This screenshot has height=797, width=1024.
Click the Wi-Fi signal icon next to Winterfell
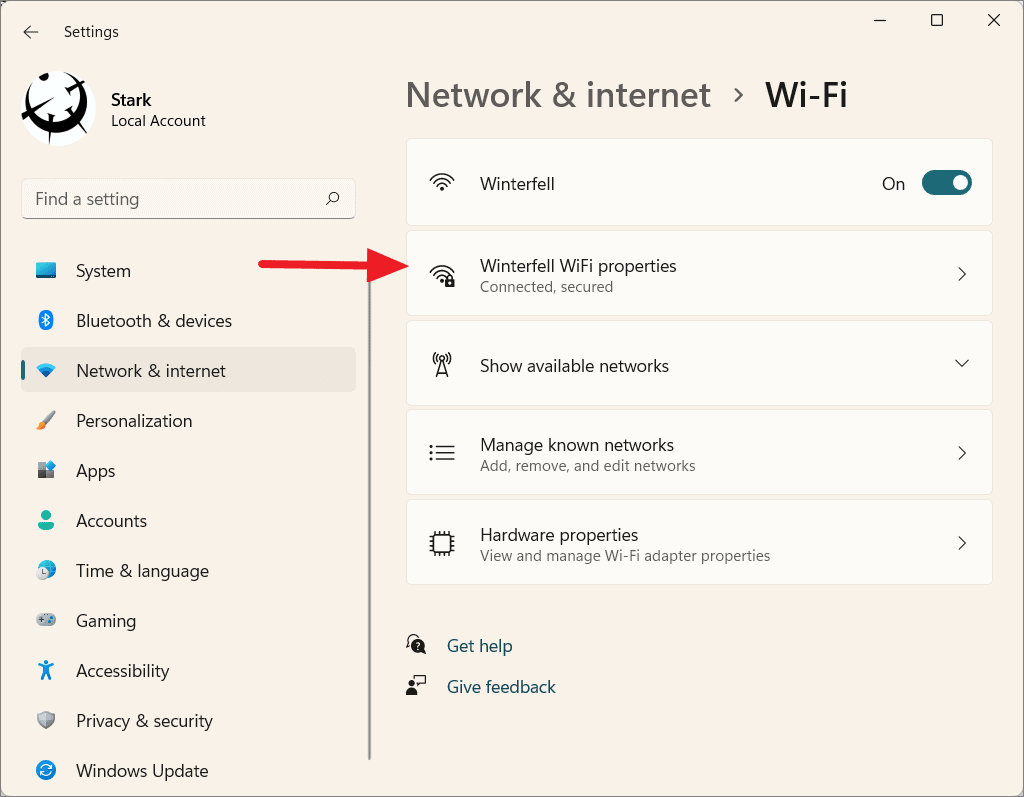coord(443,182)
